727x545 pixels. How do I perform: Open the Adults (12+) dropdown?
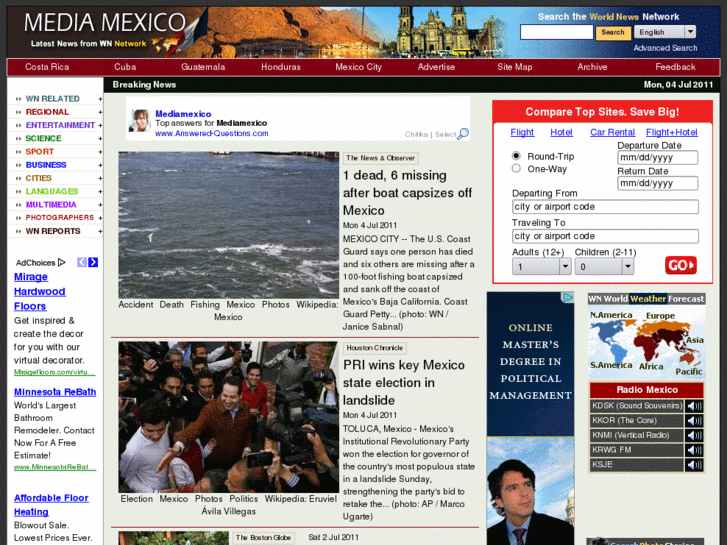[x=542, y=267]
